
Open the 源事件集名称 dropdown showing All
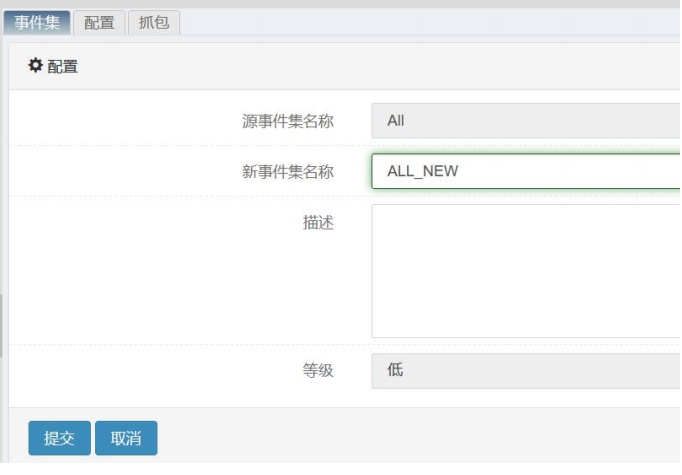pos(526,120)
